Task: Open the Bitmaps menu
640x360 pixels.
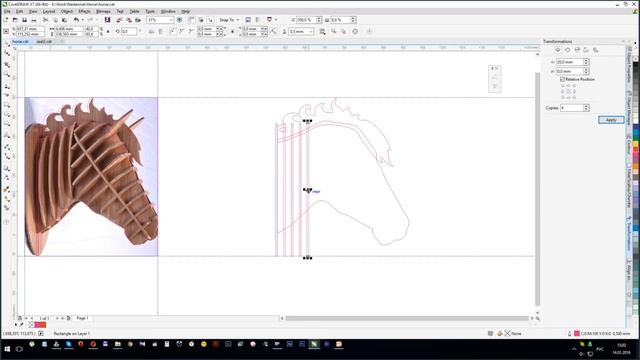Action: tap(103, 11)
